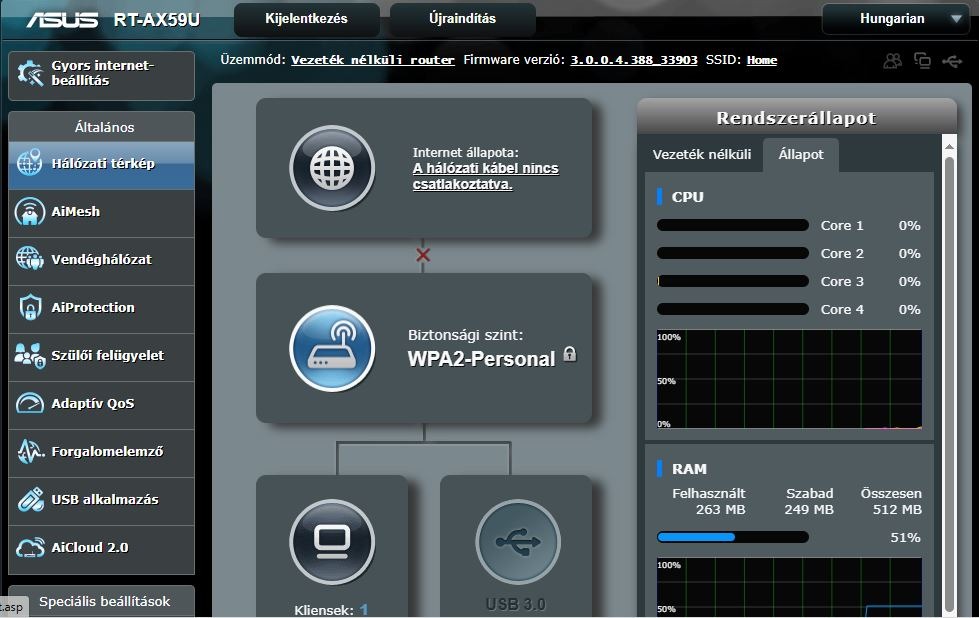Click the ASUS RT-AX59U logo
This screenshot has width=979, height=618.
[112, 20]
